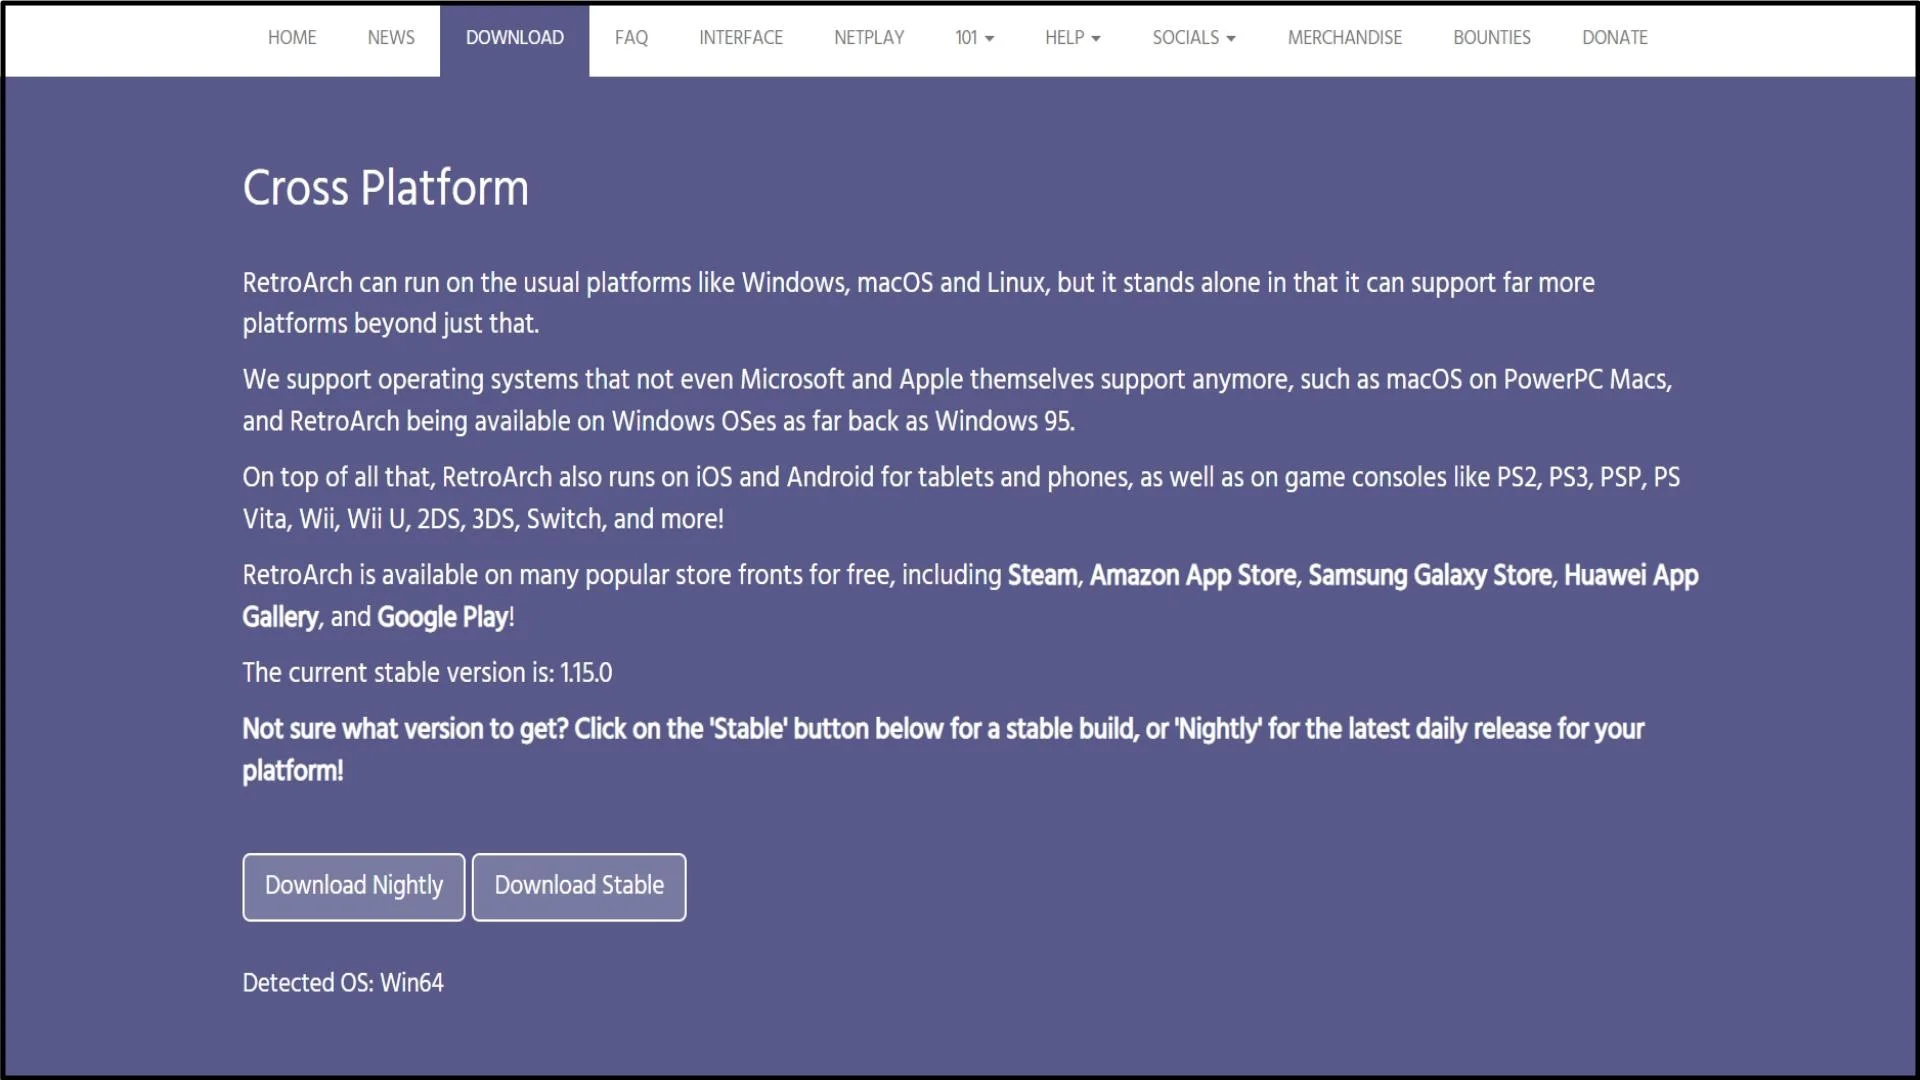
Task: Click the Cross Platform heading
Action: 385,188
